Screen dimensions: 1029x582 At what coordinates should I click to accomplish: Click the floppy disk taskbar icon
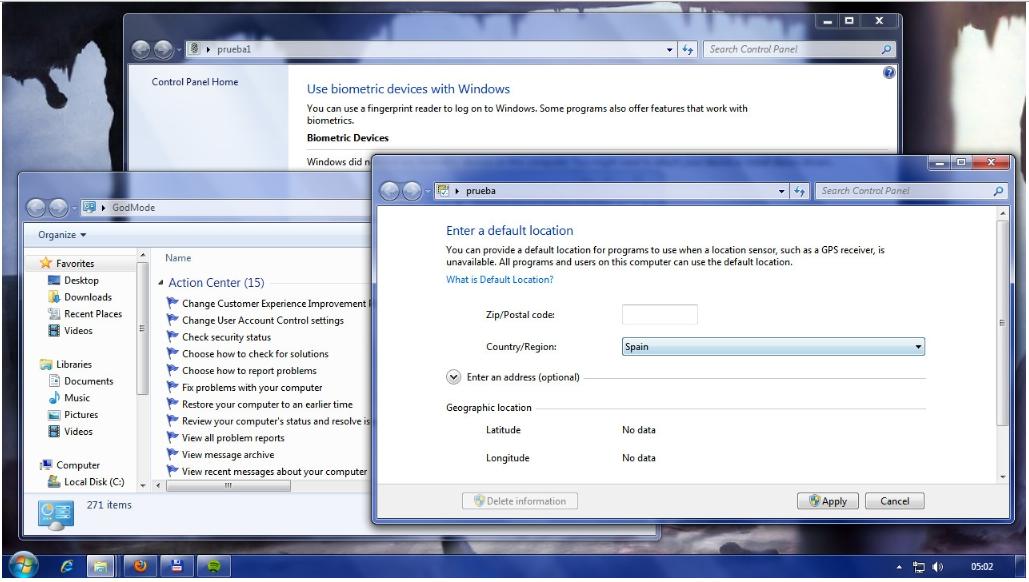pyautogui.click(x=176, y=566)
